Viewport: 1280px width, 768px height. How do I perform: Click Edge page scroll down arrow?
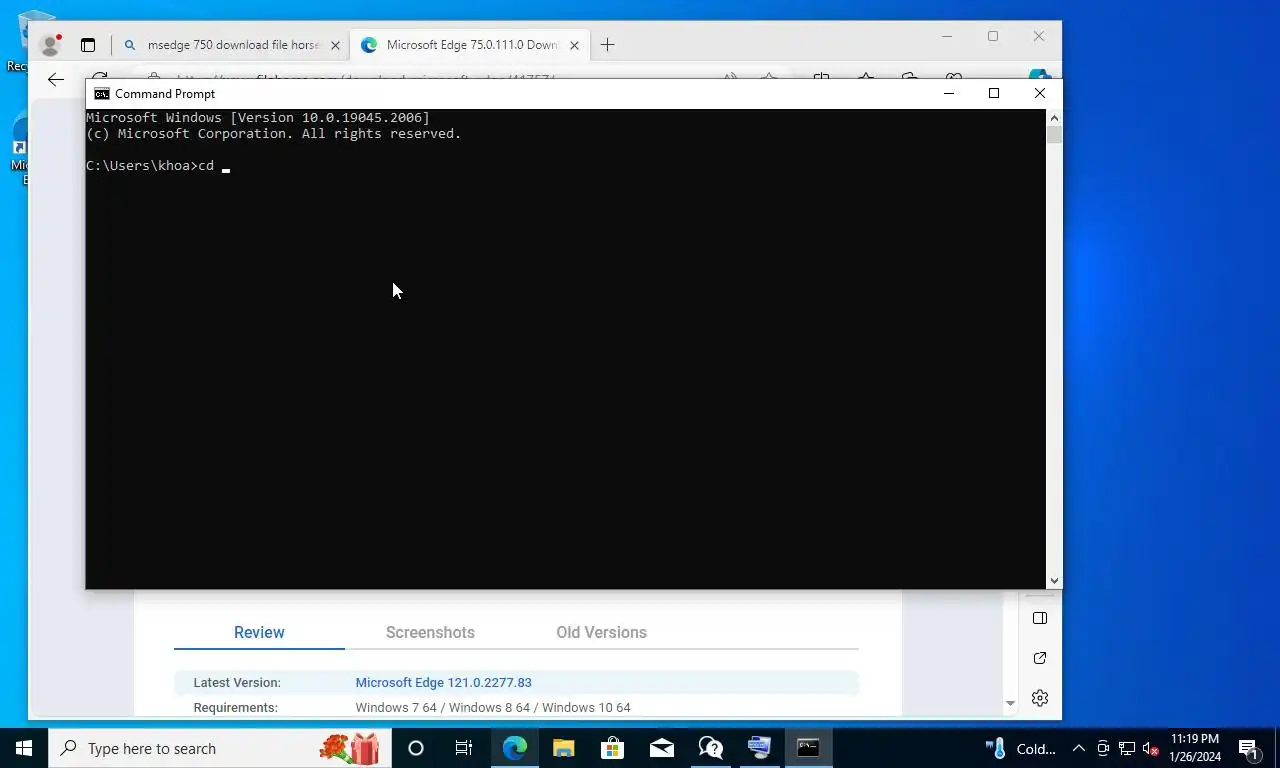pyautogui.click(x=1010, y=704)
